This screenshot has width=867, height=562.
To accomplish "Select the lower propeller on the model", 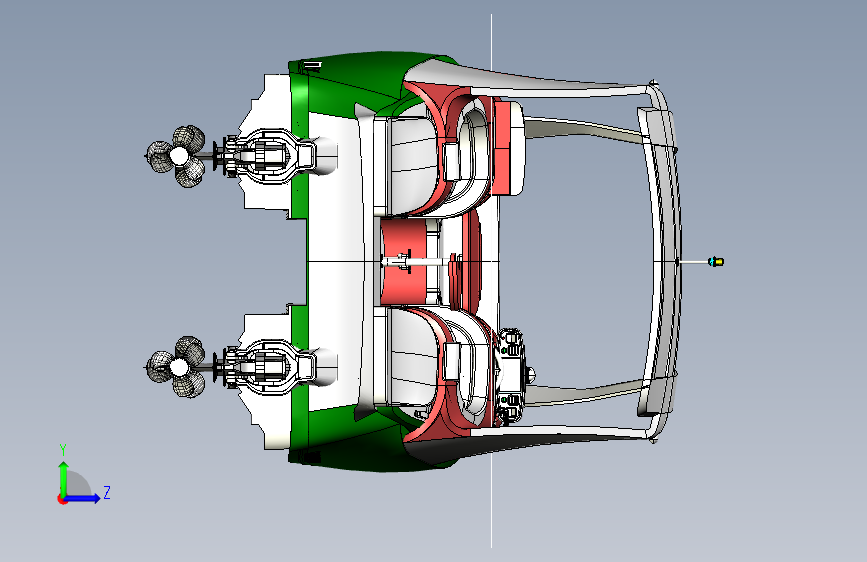I will (177, 367).
